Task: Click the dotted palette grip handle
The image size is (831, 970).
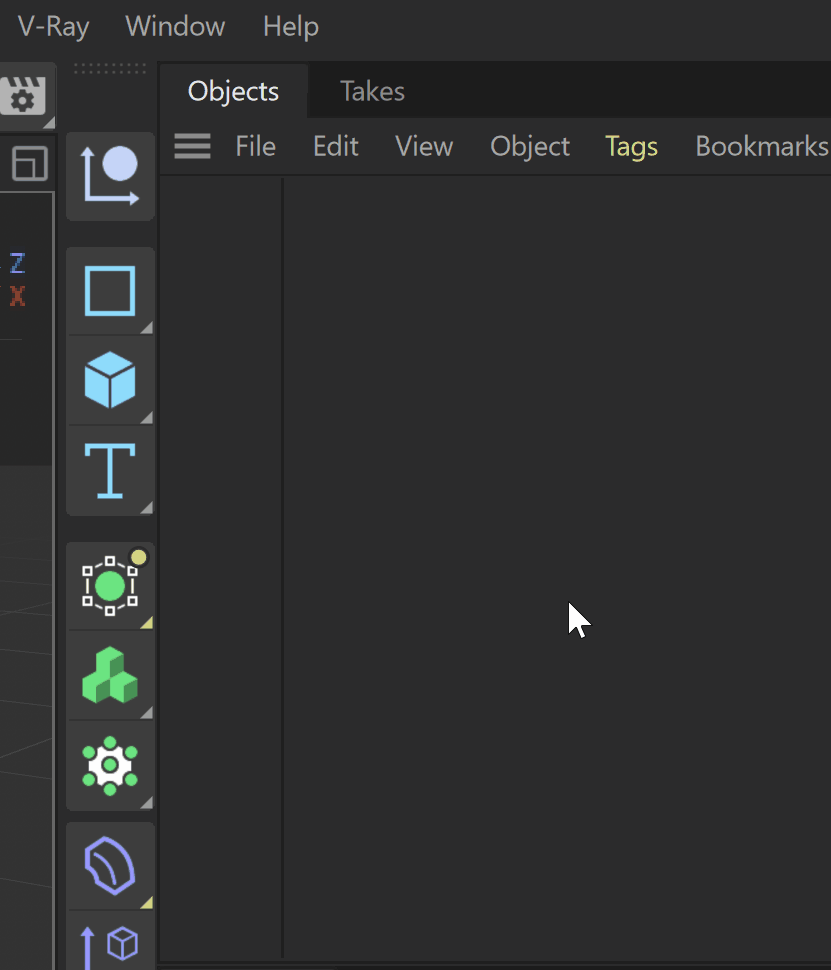Action: (110, 69)
